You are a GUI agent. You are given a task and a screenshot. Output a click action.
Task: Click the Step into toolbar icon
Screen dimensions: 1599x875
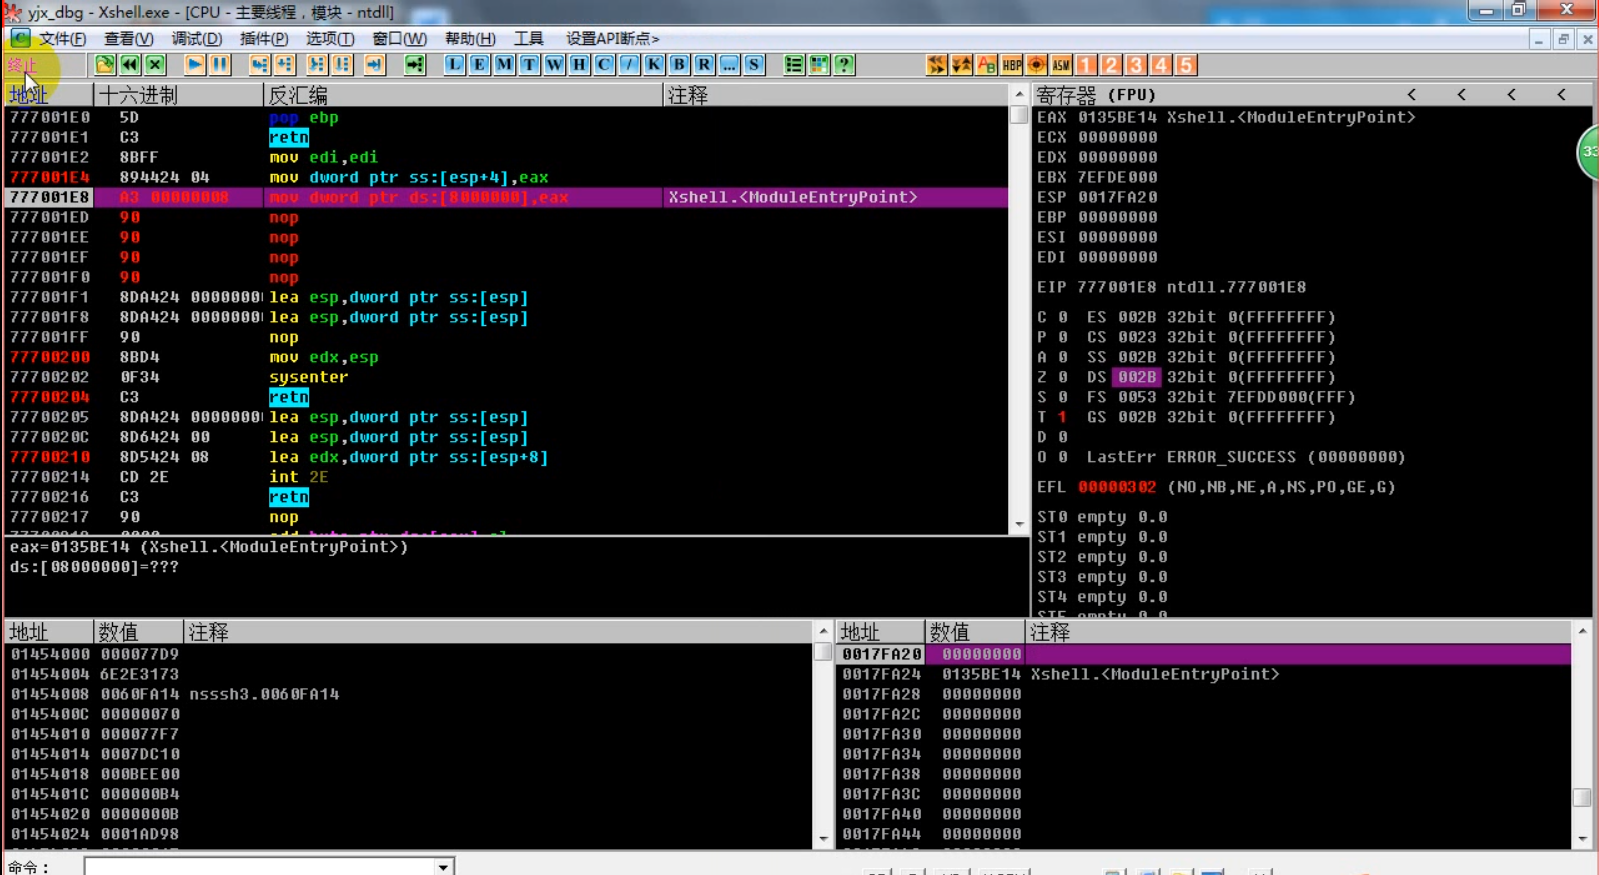tap(260, 65)
